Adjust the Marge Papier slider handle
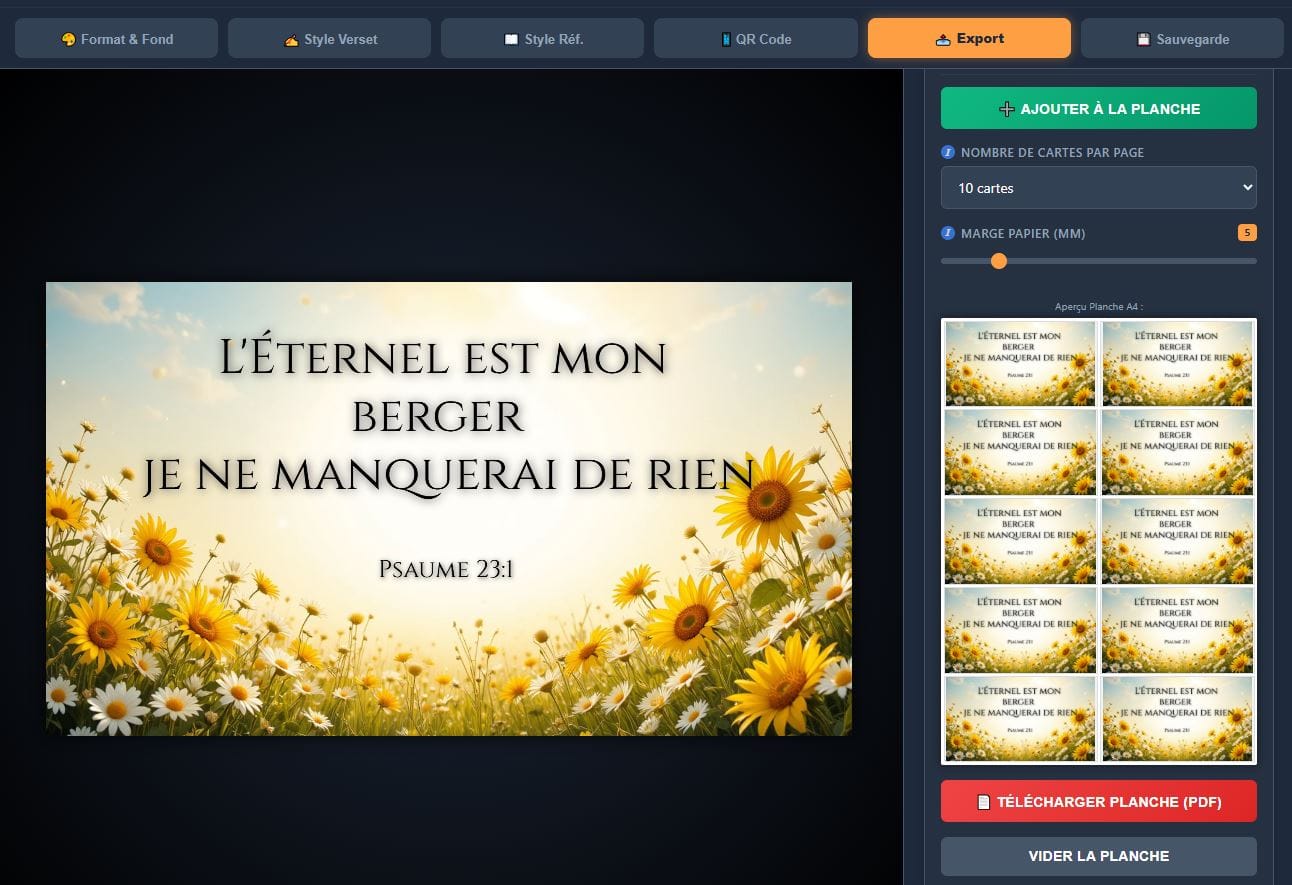Viewport: 1292px width, 885px height. (998, 260)
